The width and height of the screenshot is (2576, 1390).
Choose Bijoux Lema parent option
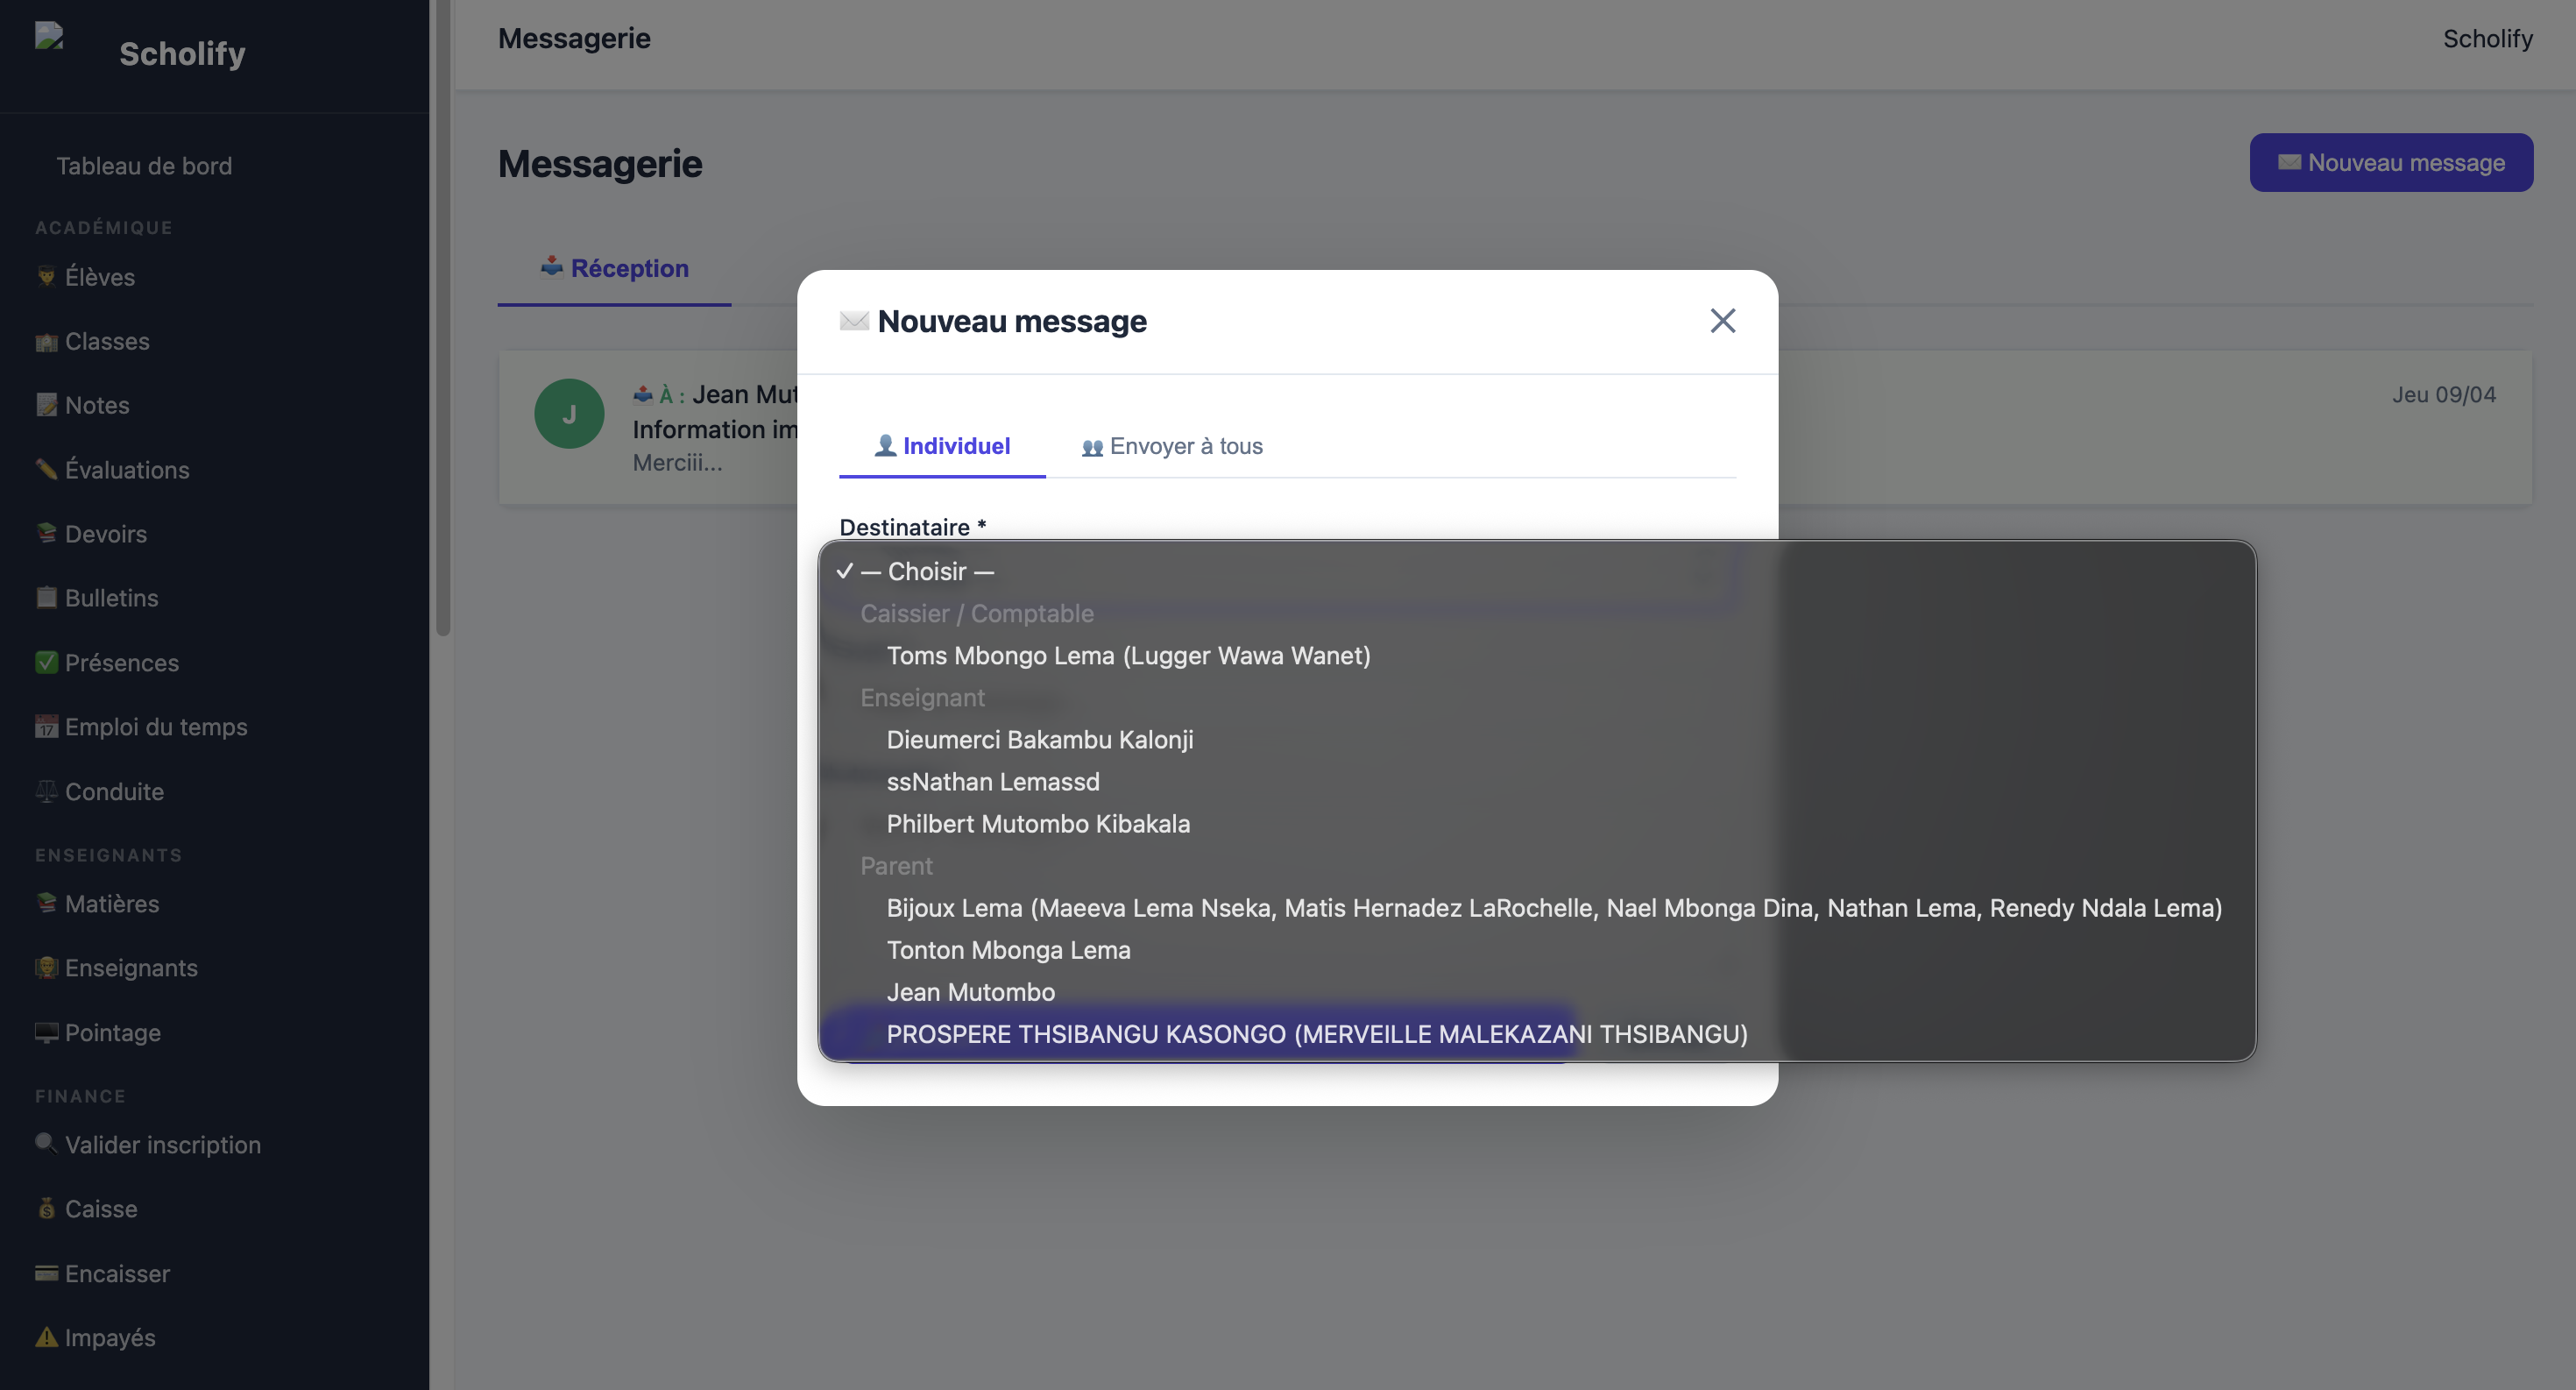click(x=1537, y=908)
